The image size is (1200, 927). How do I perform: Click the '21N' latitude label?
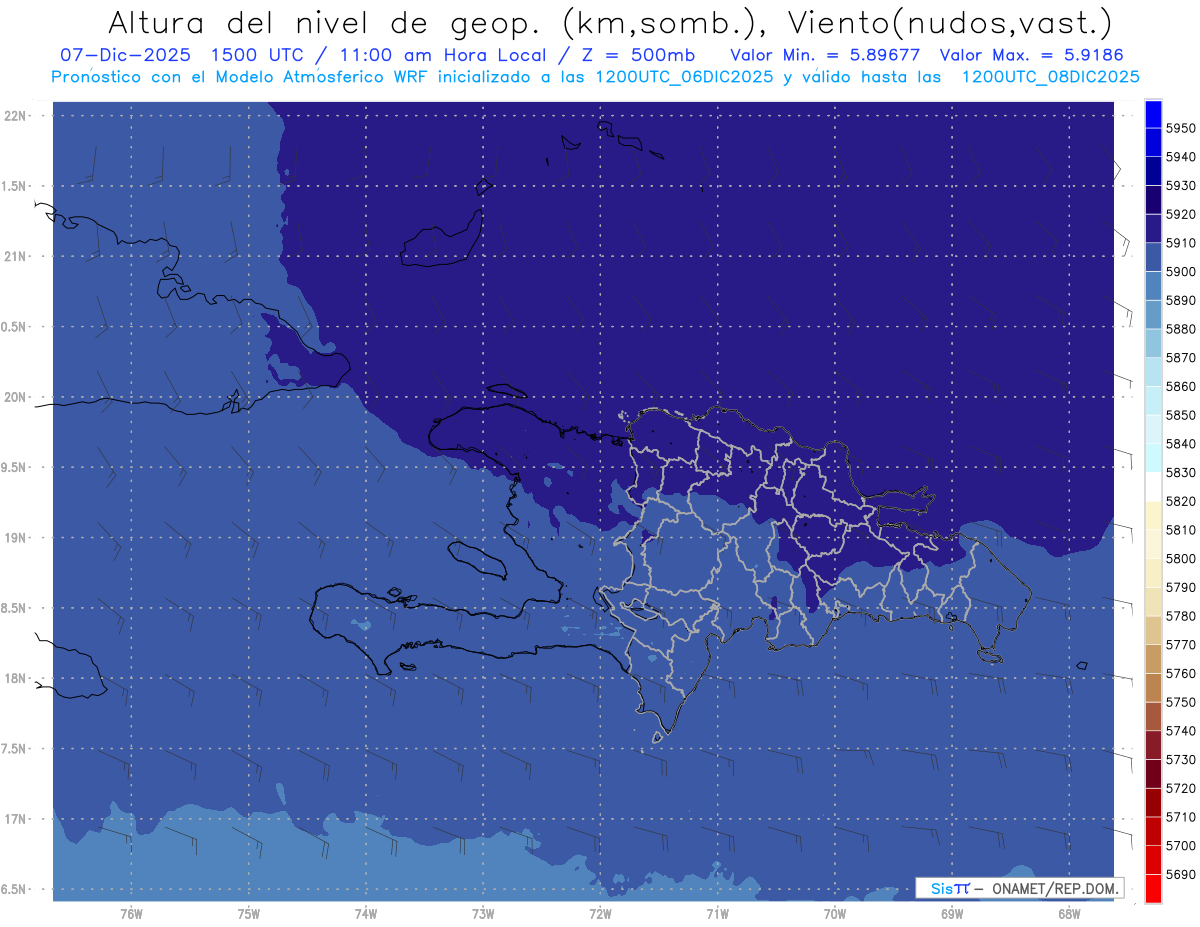tap(16, 257)
